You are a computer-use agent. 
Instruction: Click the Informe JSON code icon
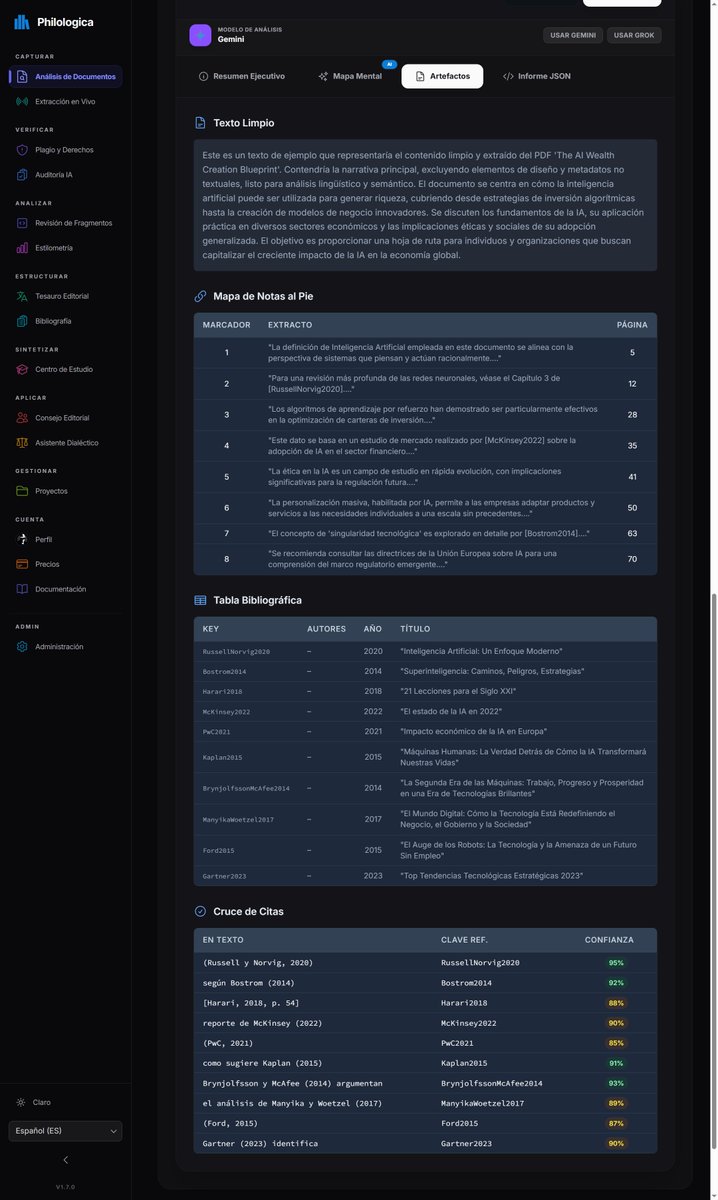point(508,76)
